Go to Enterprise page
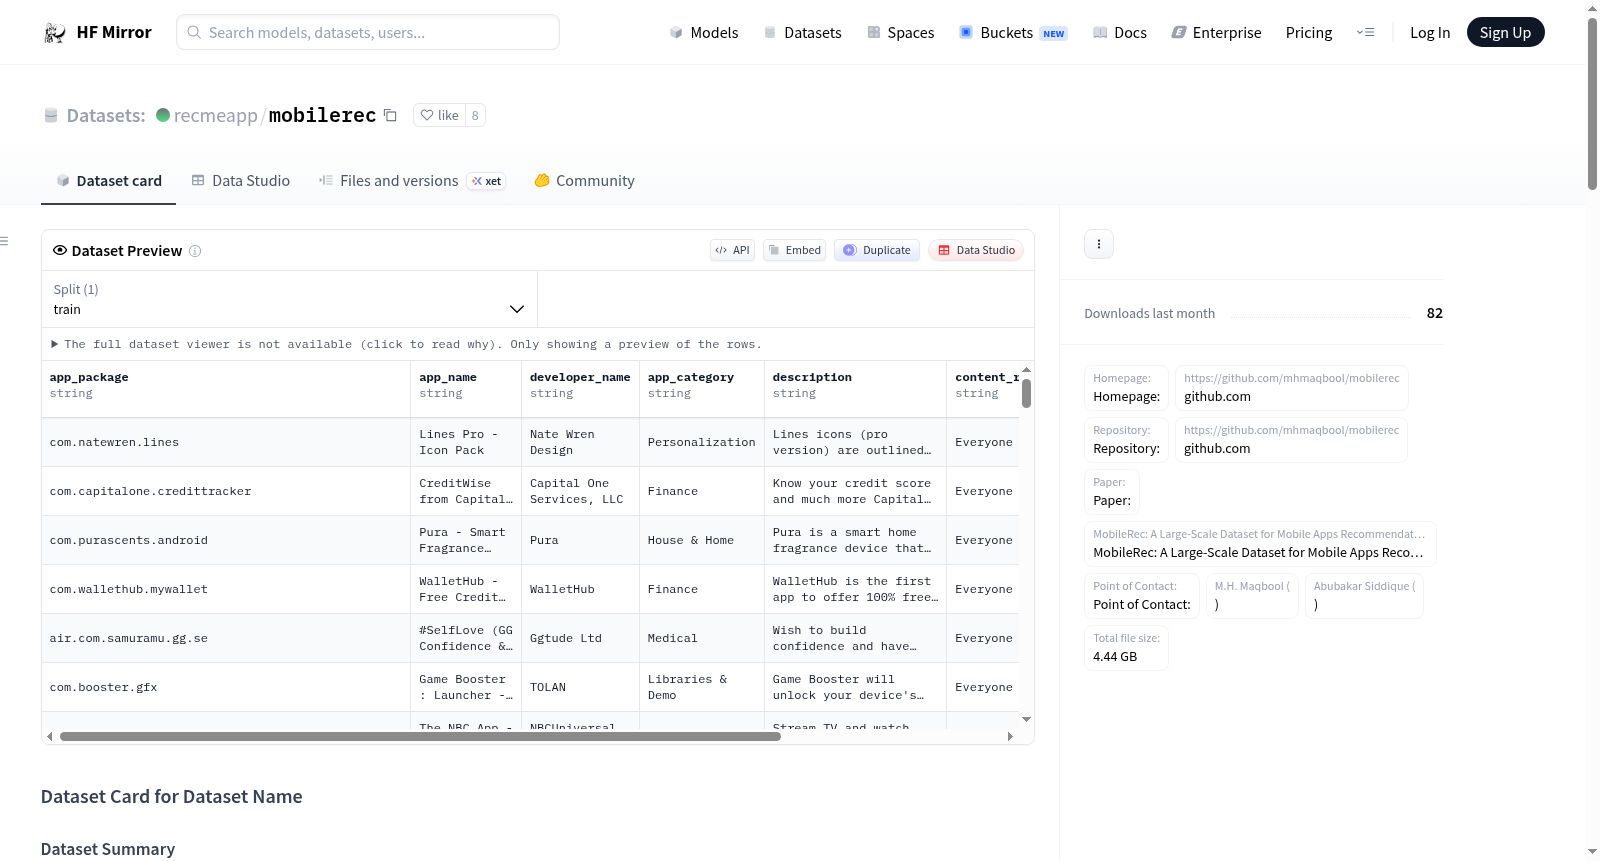The width and height of the screenshot is (1600, 861). point(1216,33)
